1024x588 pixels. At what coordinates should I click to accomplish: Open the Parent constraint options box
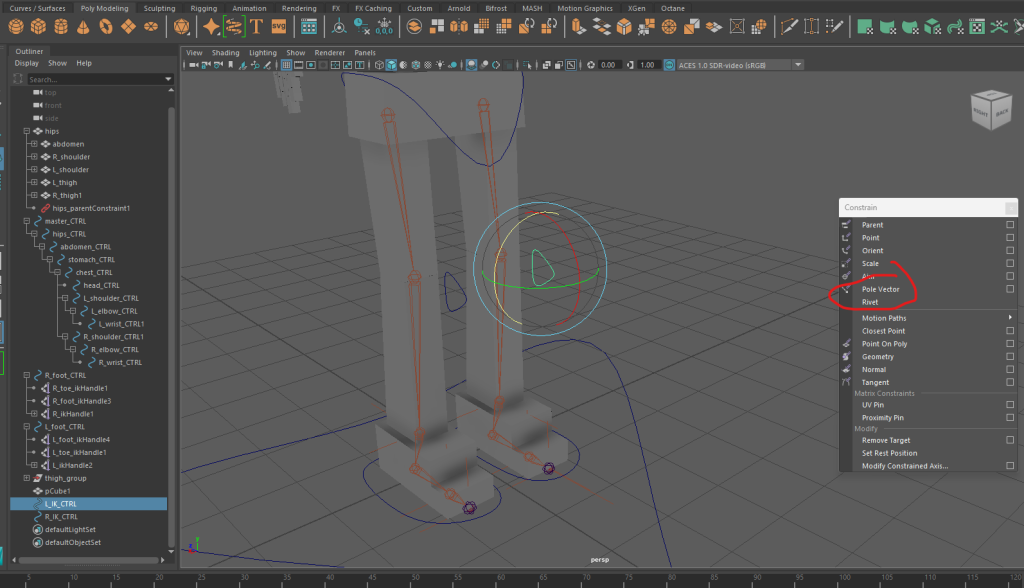1010,225
